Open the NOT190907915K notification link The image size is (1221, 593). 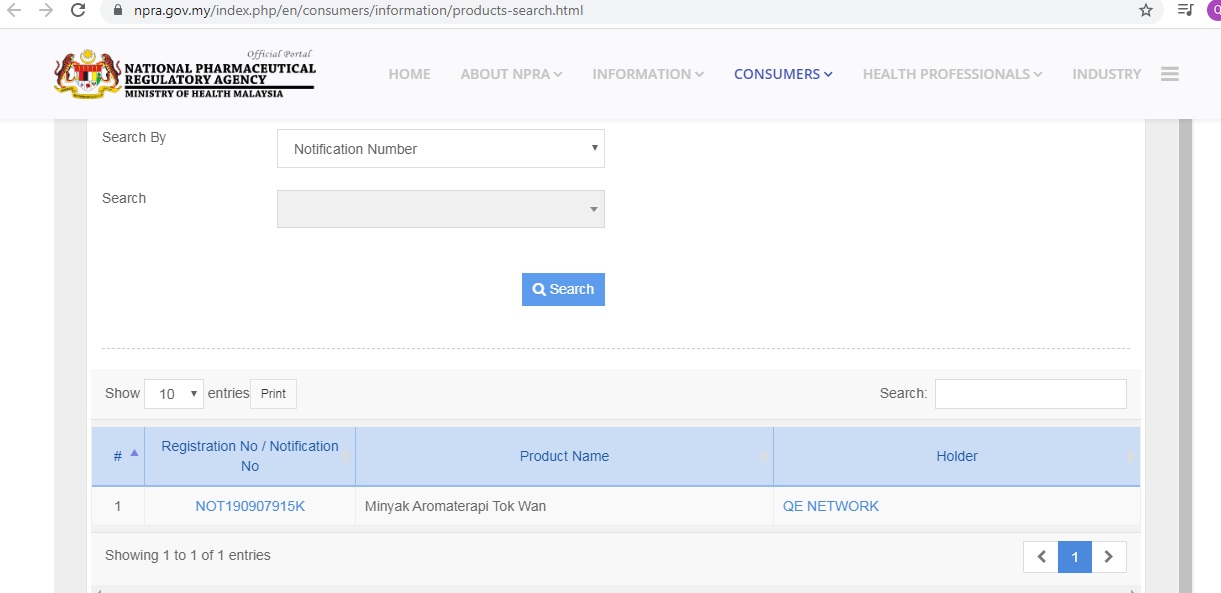pos(250,506)
